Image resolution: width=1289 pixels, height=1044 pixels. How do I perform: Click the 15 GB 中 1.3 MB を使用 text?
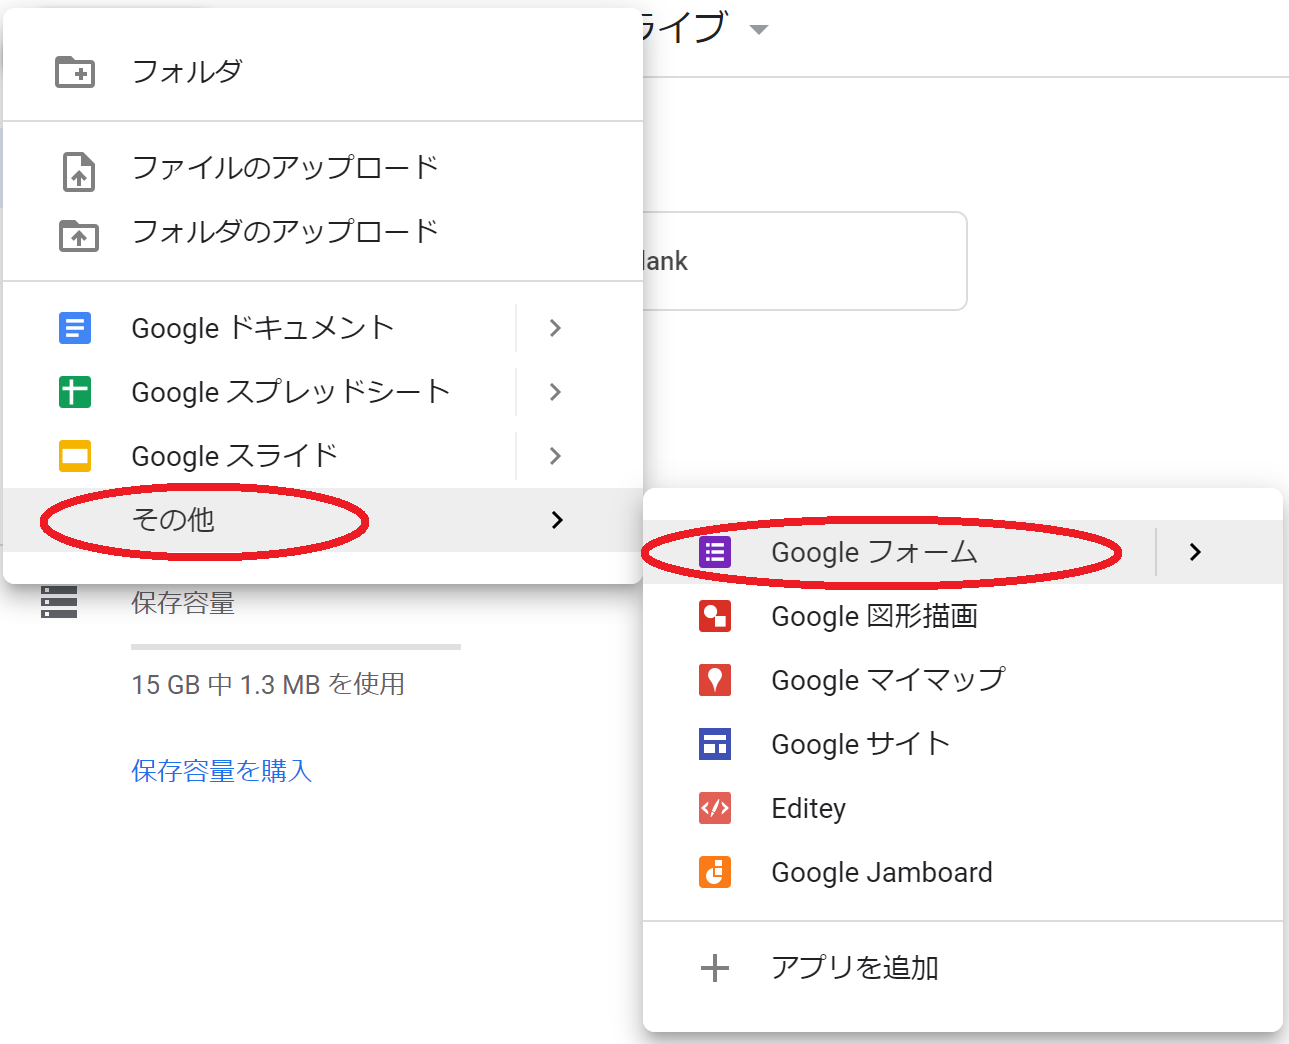pos(268,685)
